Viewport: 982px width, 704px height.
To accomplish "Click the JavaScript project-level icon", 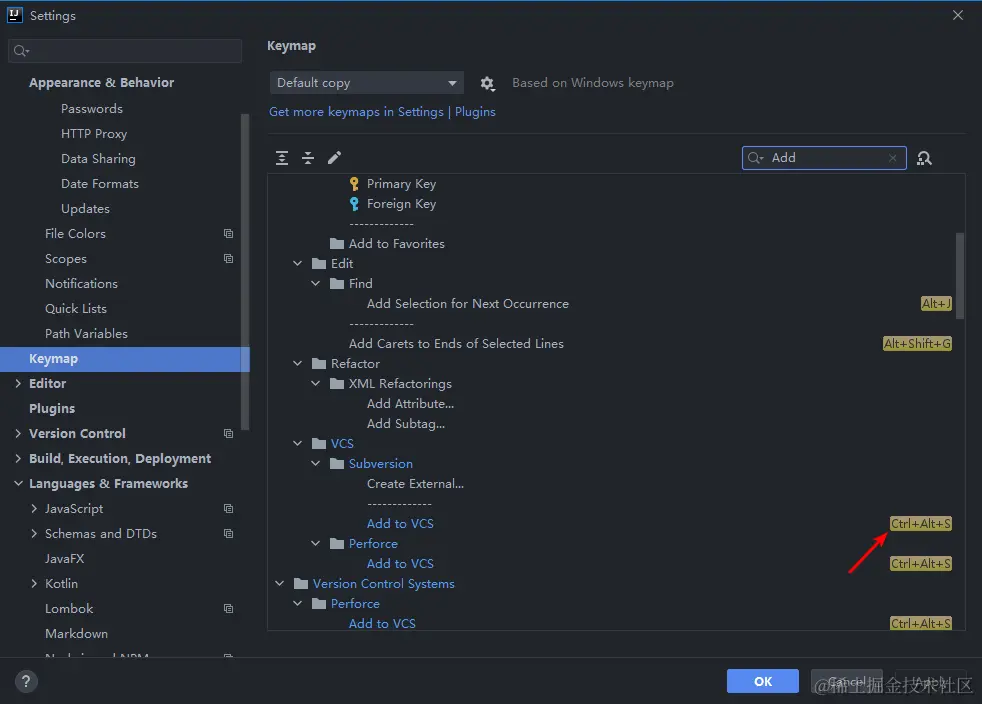I will click(x=229, y=509).
